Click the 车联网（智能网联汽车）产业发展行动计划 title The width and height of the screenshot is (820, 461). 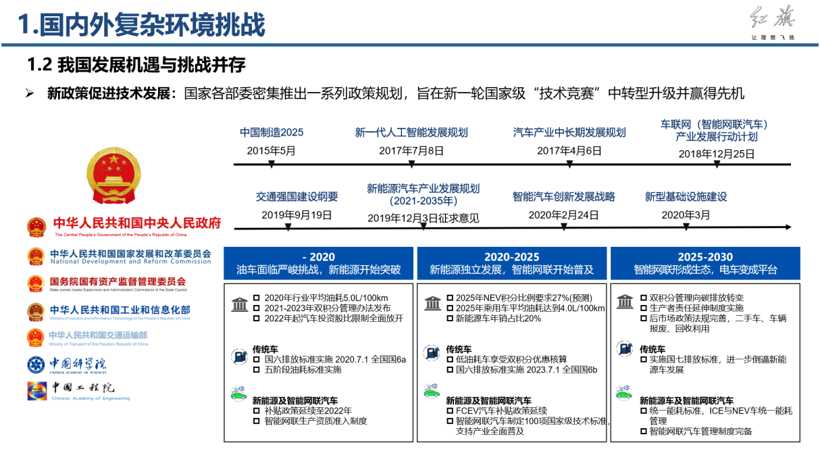[716, 131]
